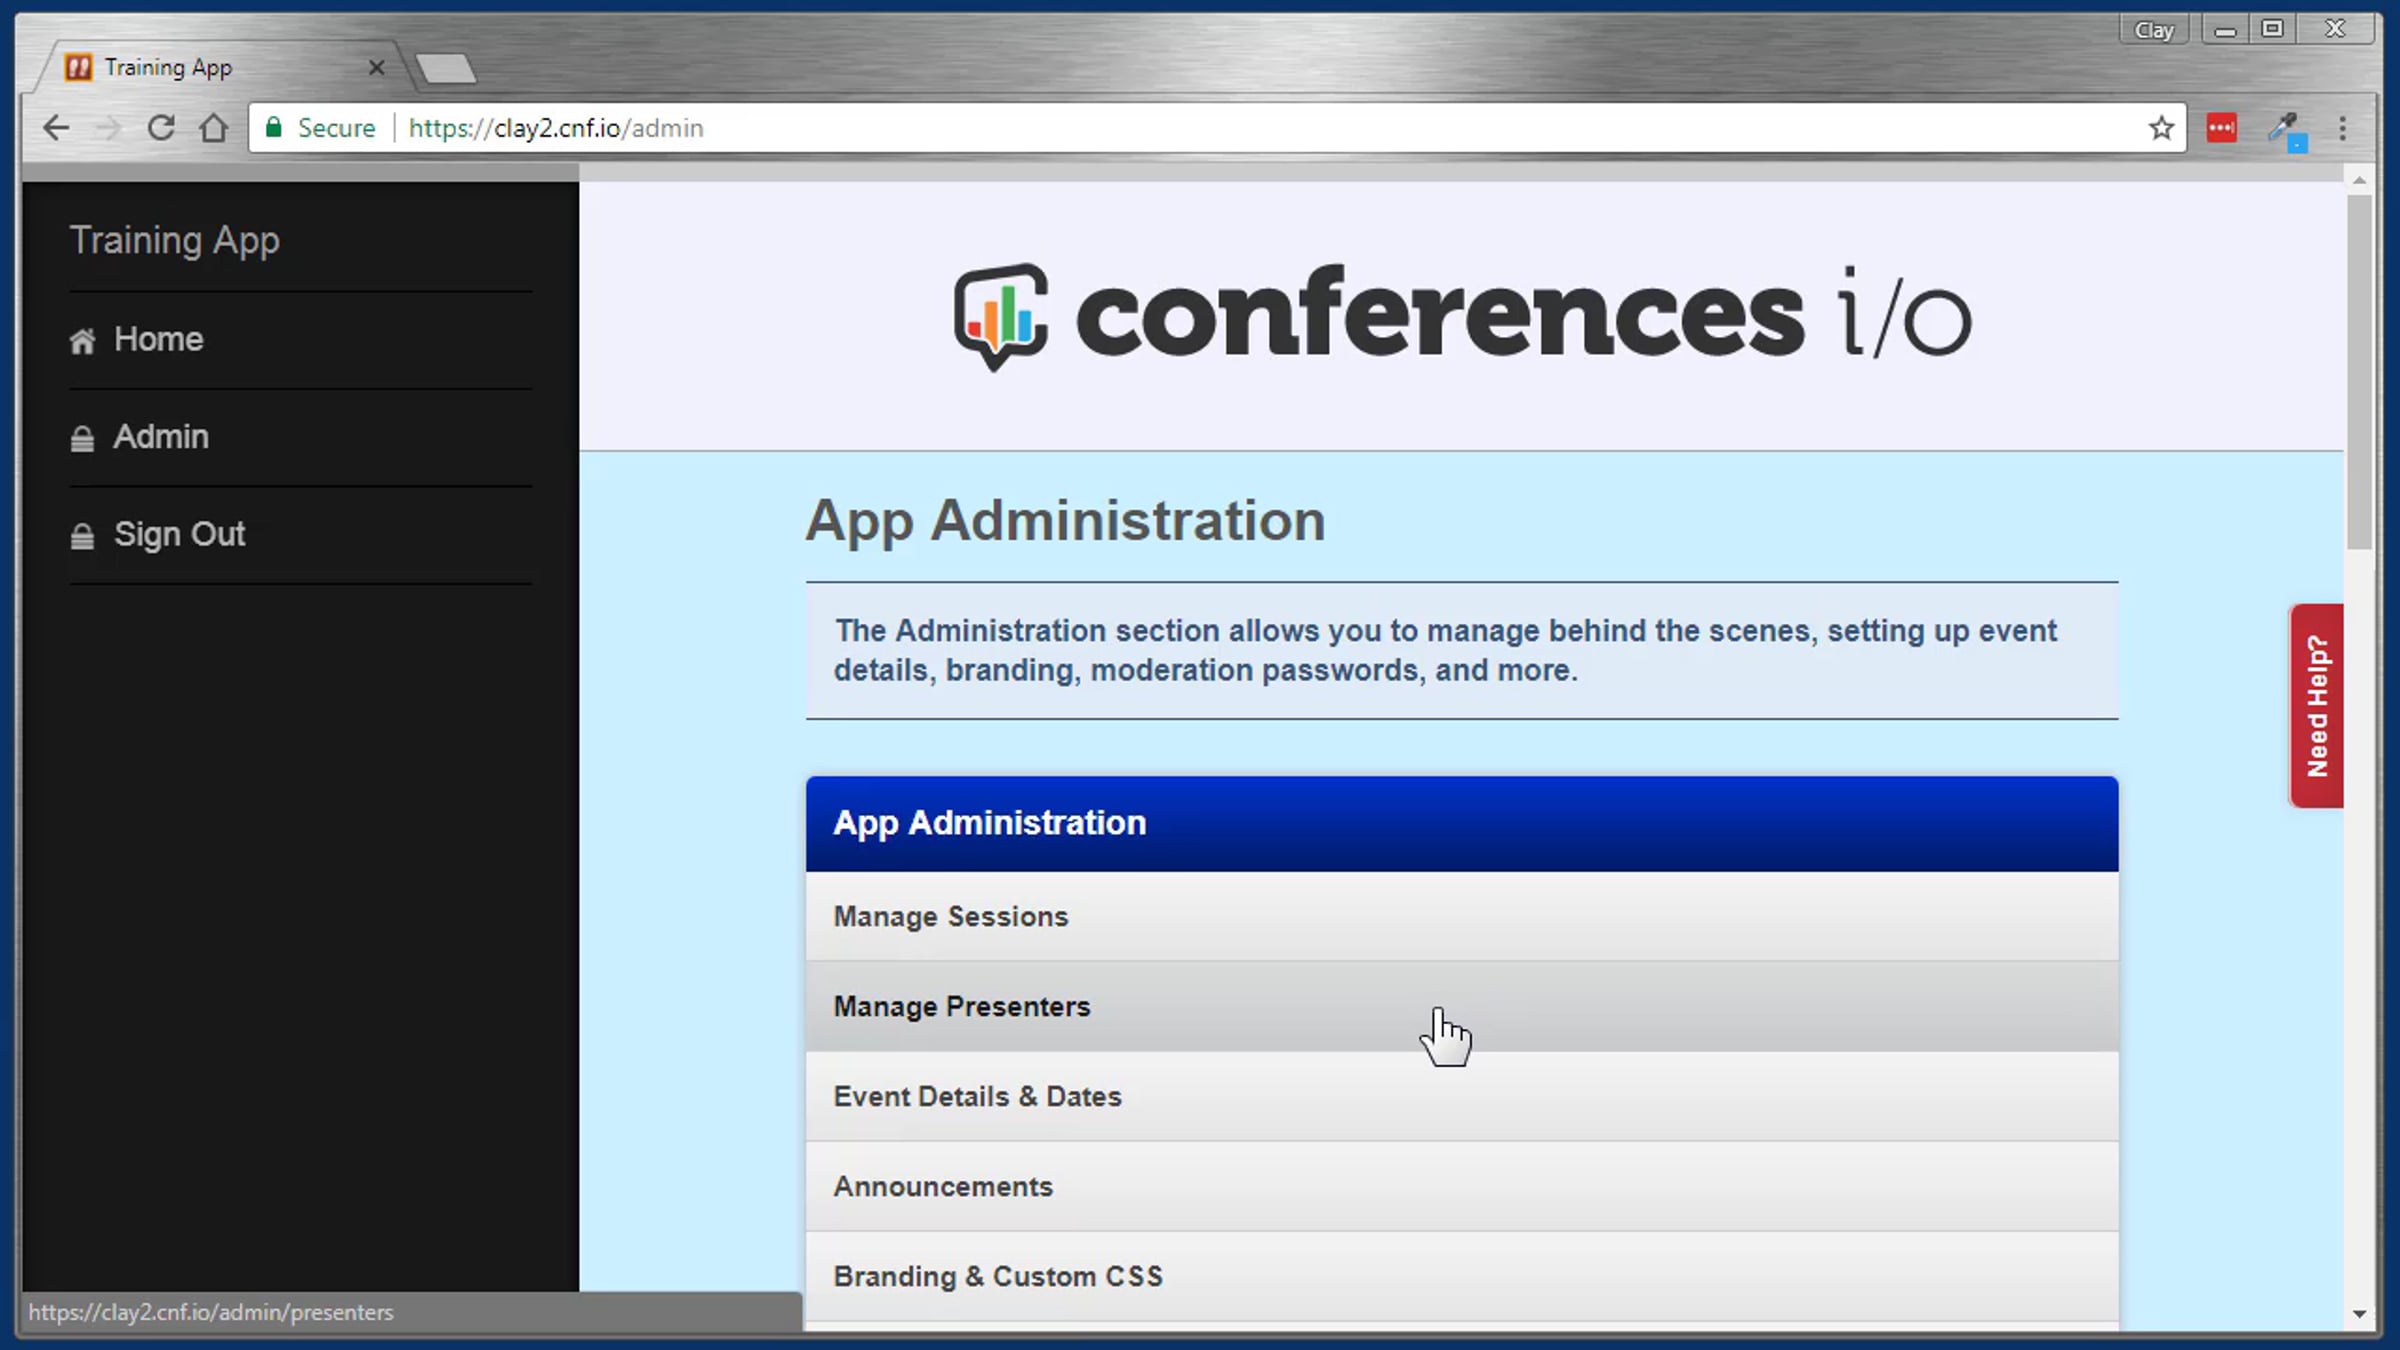Click the lock icon beside Sign Out
The height and width of the screenshot is (1350, 2400).
(x=82, y=537)
